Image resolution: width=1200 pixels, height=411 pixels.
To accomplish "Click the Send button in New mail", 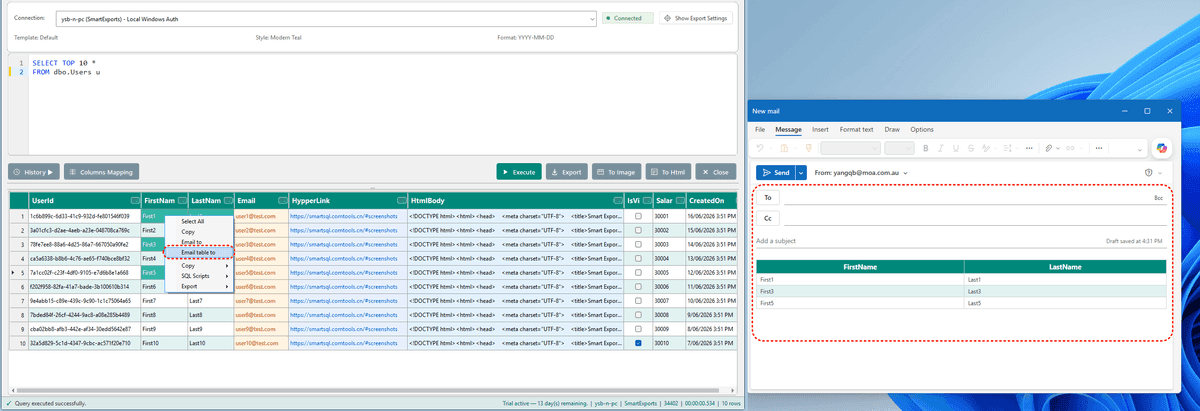I will (x=776, y=172).
